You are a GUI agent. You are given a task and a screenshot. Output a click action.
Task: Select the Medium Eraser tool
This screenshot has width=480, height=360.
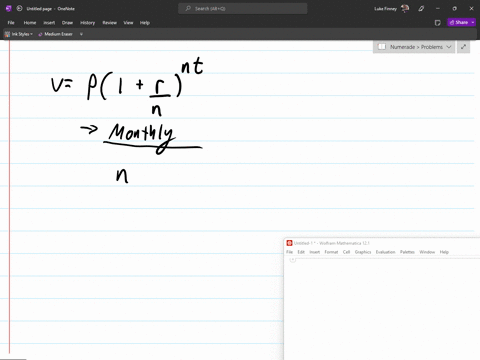pyautogui.click(x=55, y=34)
